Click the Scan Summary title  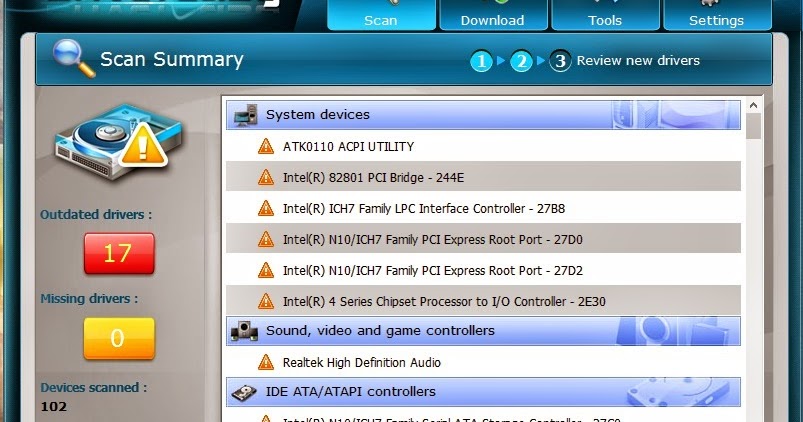(172, 59)
